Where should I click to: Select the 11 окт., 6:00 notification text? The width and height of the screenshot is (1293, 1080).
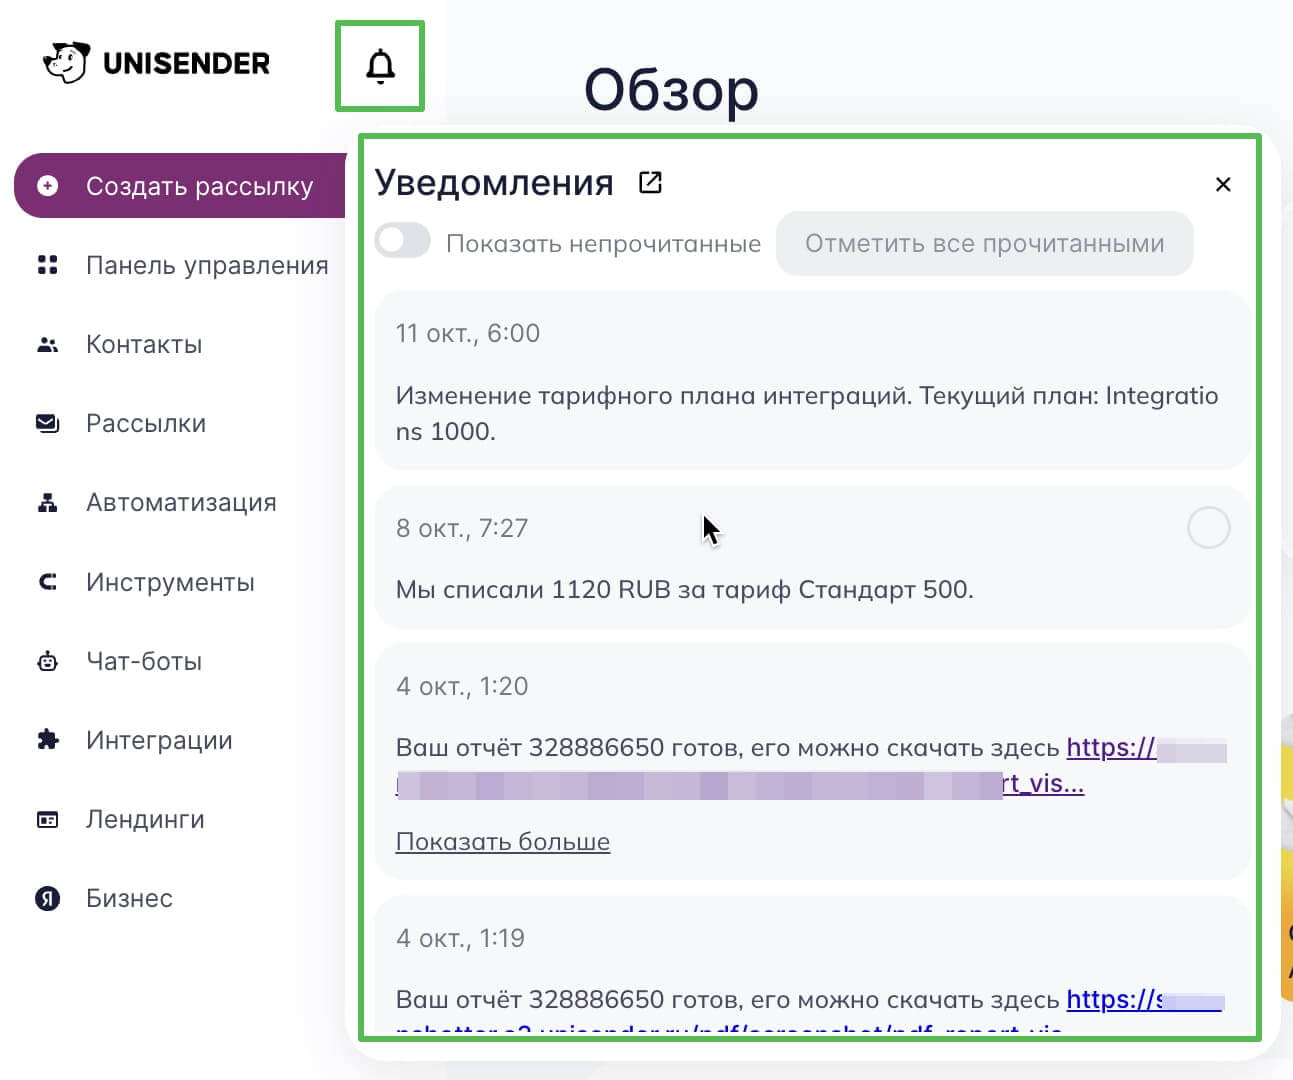pos(807,414)
